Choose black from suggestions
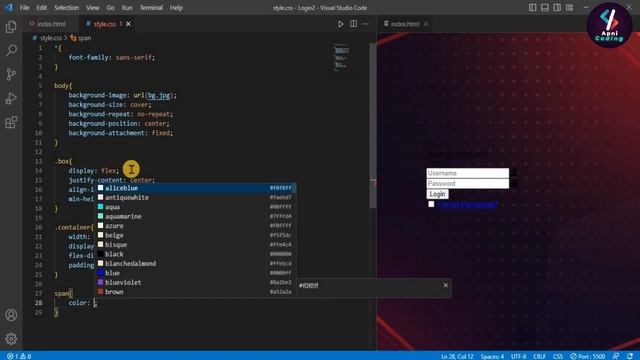This screenshot has height=360, width=640. [x=195, y=254]
